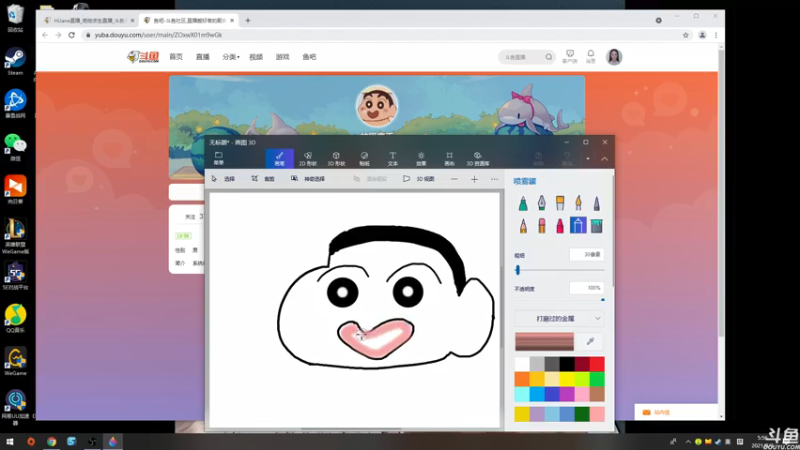Click the 神奇选择 magic select tool
The width and height of the screenshot is (800, 450).
click(308, 179)
